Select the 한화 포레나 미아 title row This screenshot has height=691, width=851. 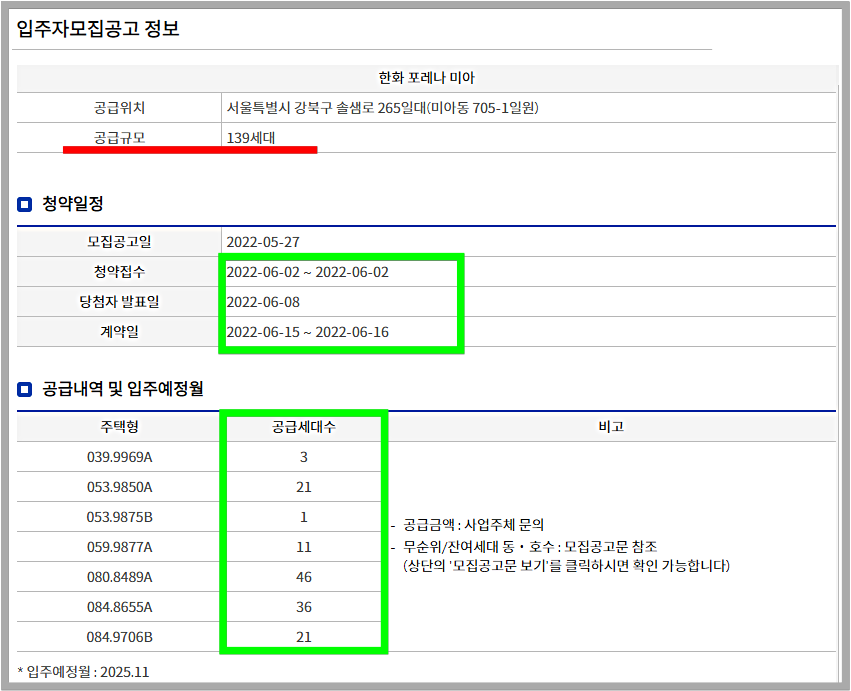click(x=427, y=78)
